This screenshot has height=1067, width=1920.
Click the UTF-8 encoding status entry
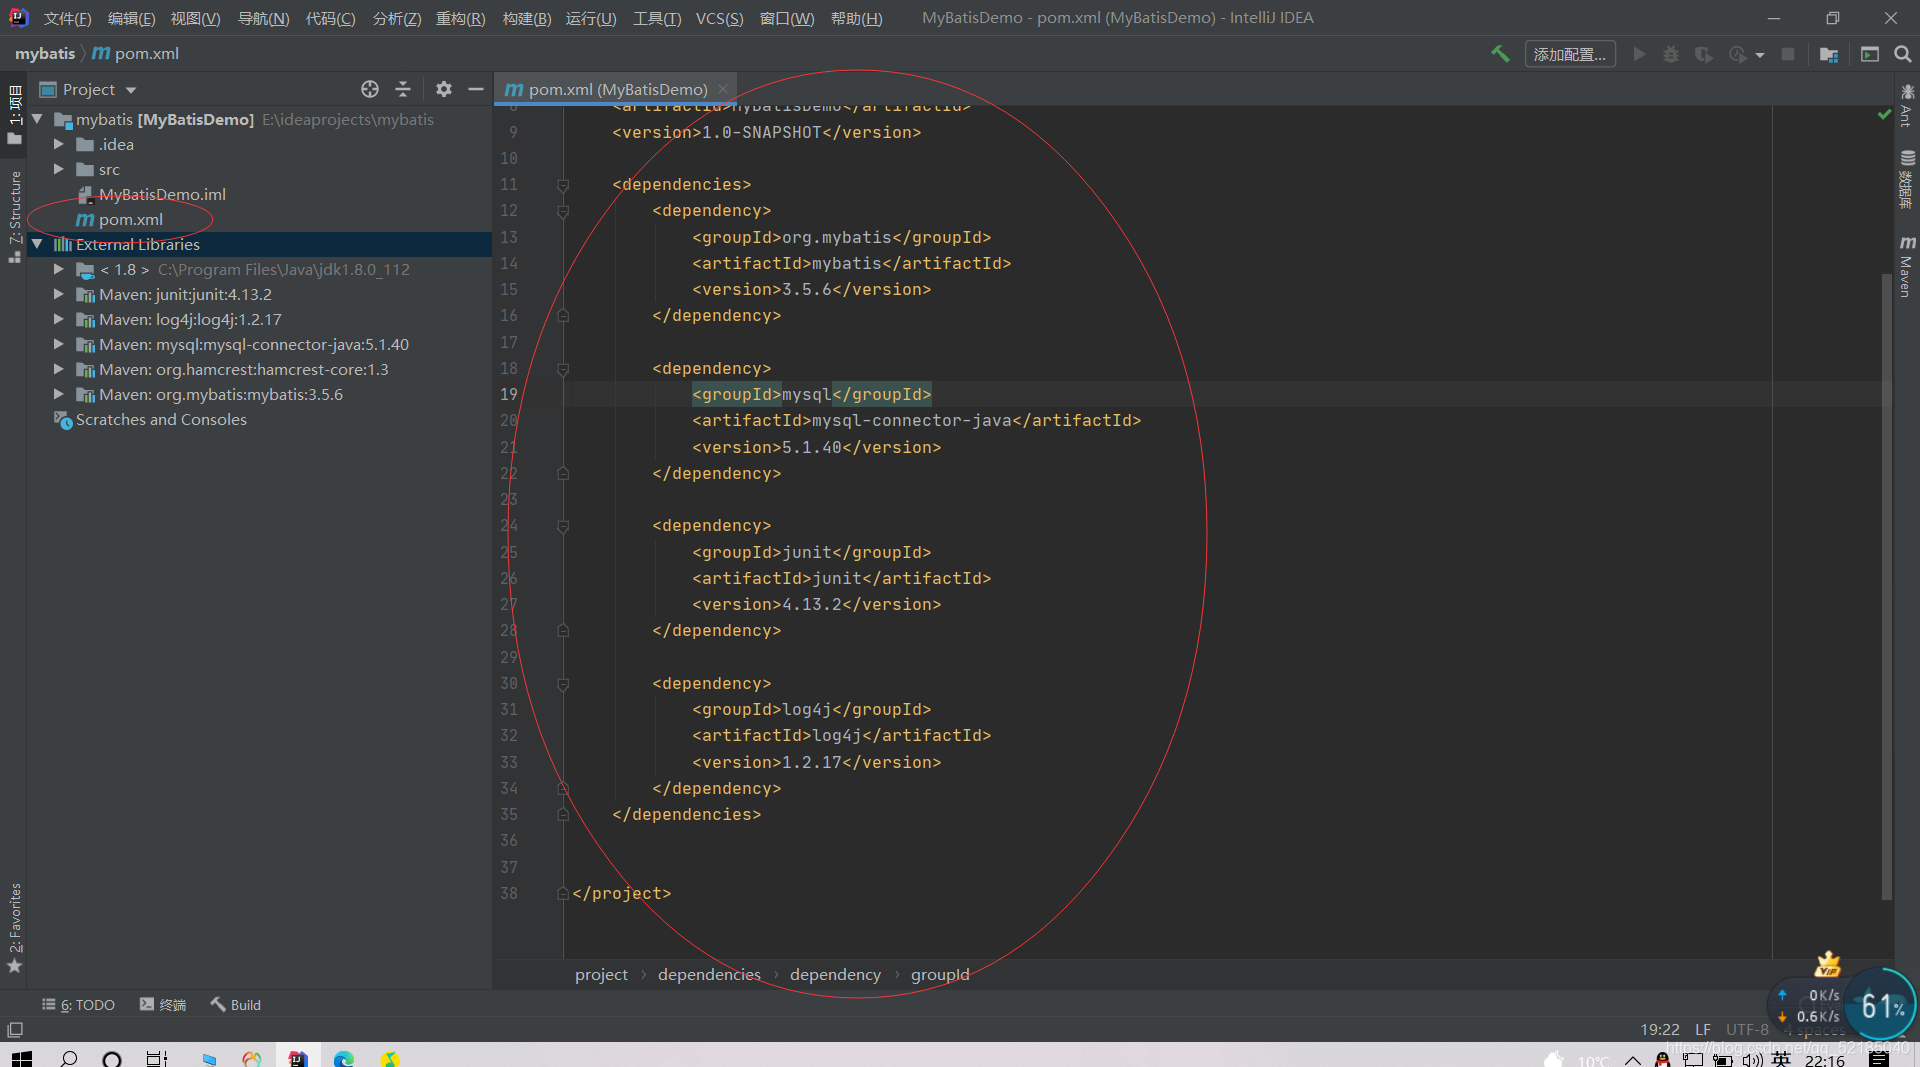[1747, 1029]
